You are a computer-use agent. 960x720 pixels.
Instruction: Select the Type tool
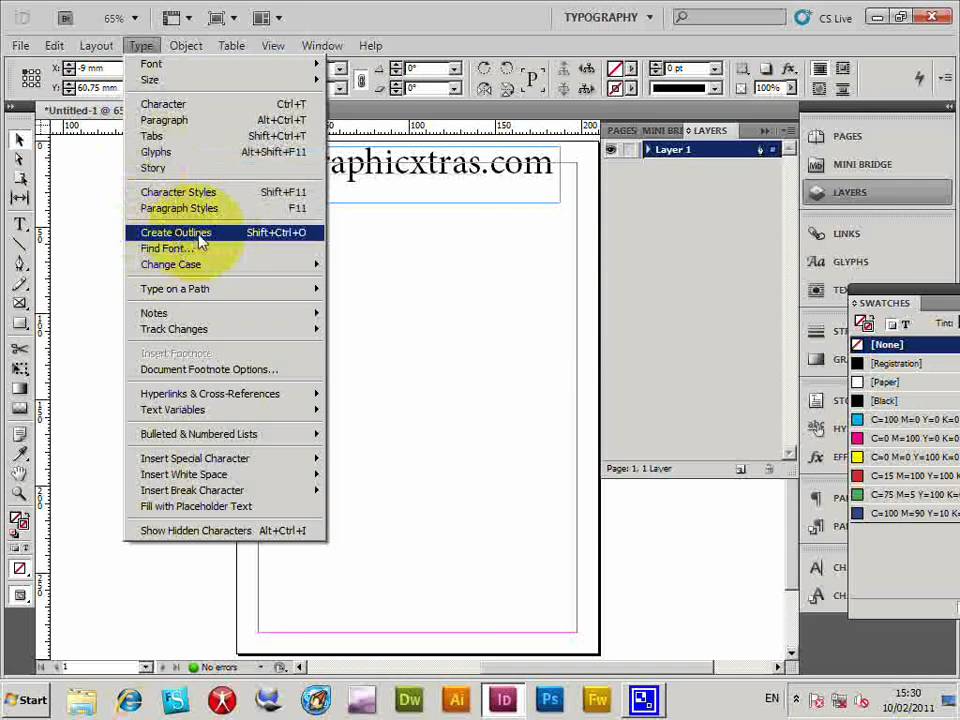(x=19, y=224)
